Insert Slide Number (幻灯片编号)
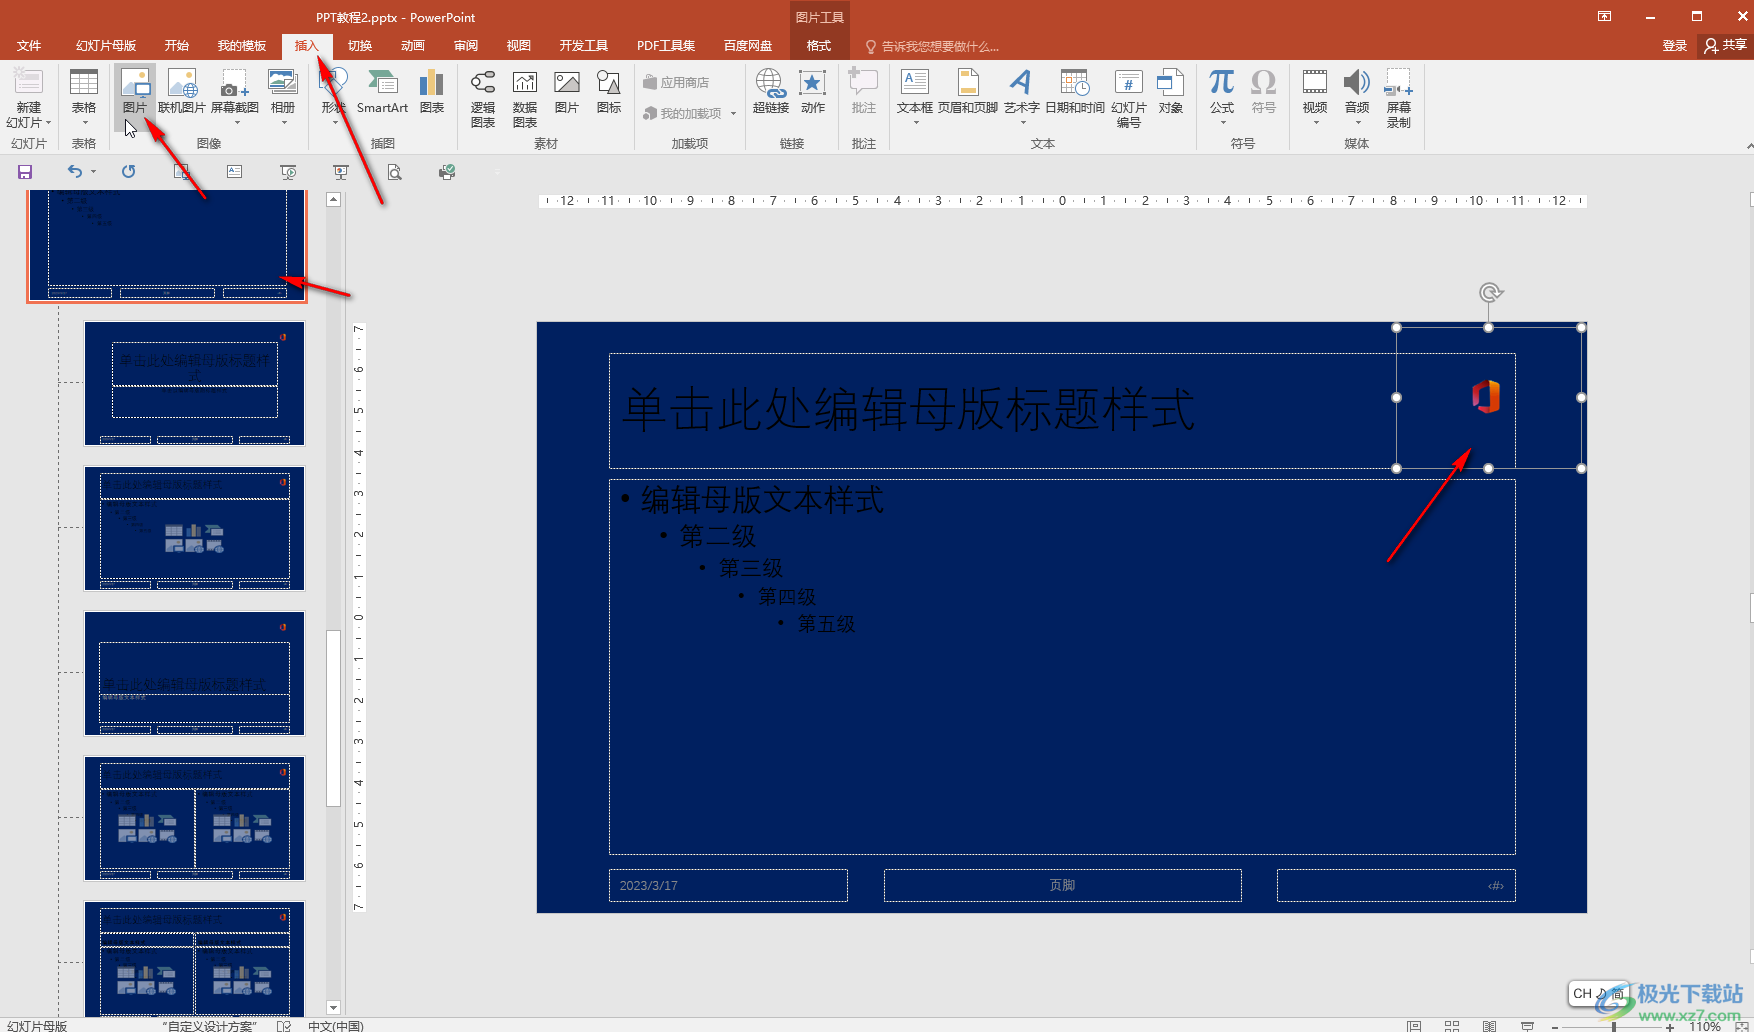The height and width of the screenshot is (1032, 1754). pos(1129,98)
